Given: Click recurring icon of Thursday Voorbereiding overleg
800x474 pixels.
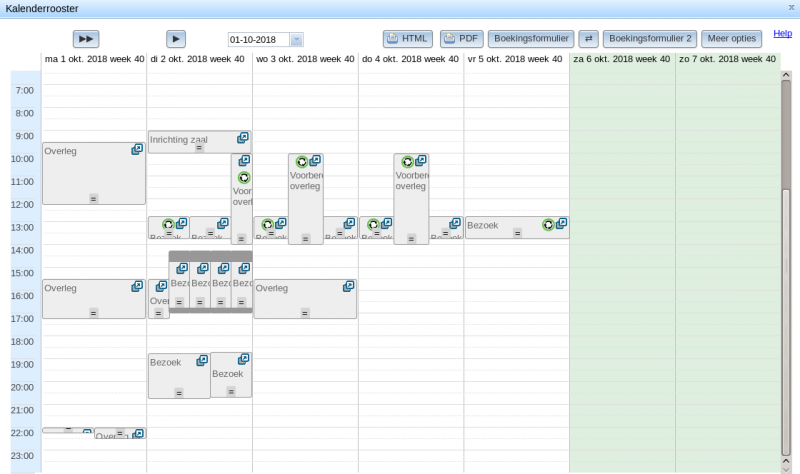Looking at the screenshot, I should (x=407, y=162).
